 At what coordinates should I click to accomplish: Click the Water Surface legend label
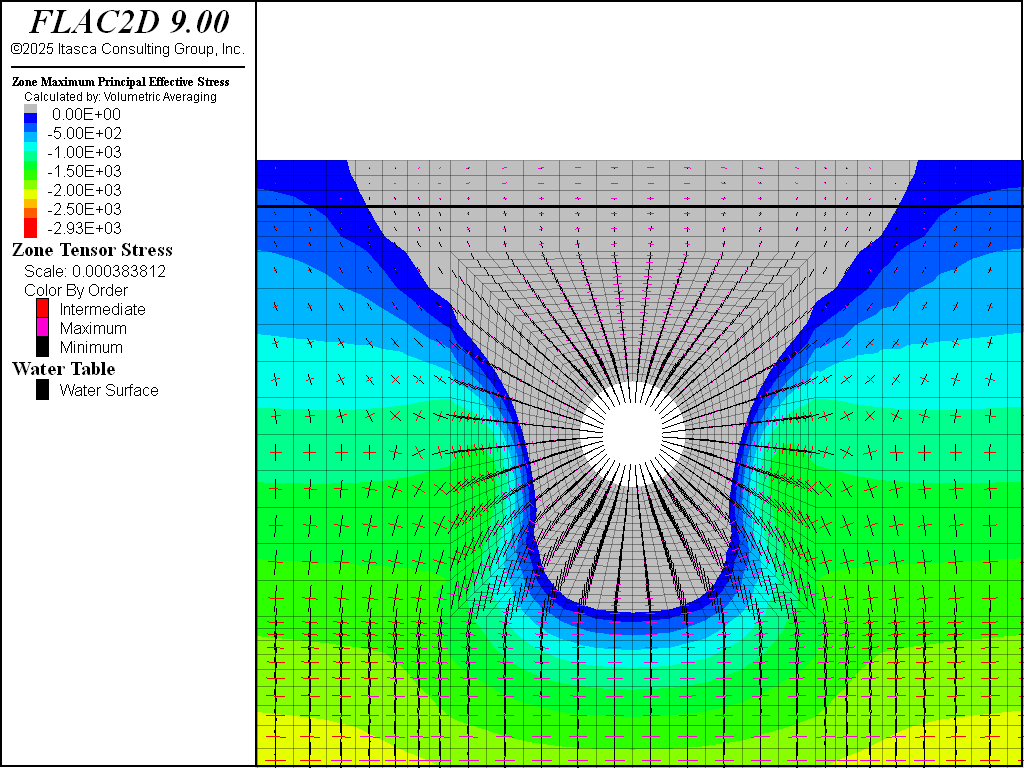tap(109, 391)
